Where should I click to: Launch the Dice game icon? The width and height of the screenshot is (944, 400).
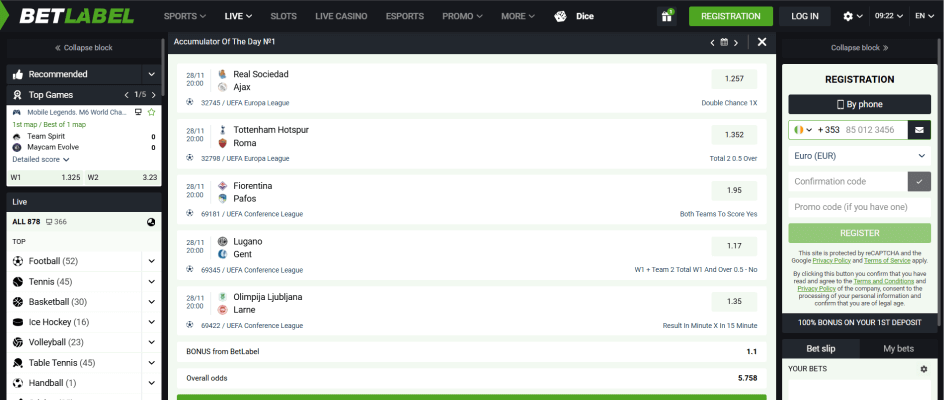click(x=560, y=16)
